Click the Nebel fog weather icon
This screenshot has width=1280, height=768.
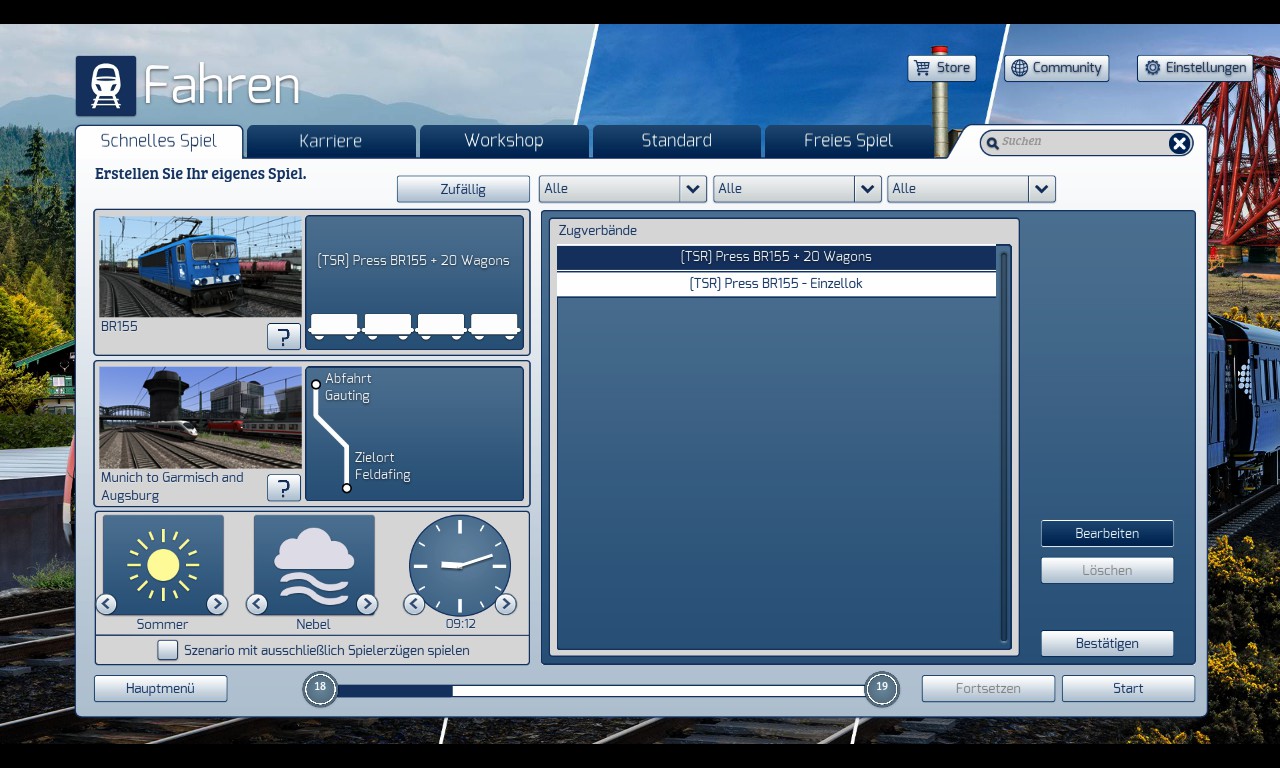coord(314,565)
